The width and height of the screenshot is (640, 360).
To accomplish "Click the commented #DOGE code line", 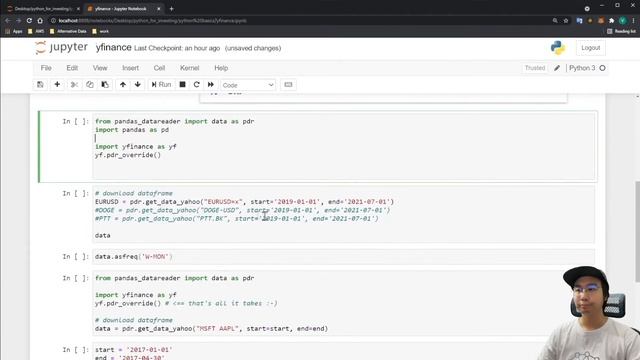I will (242, 210).
